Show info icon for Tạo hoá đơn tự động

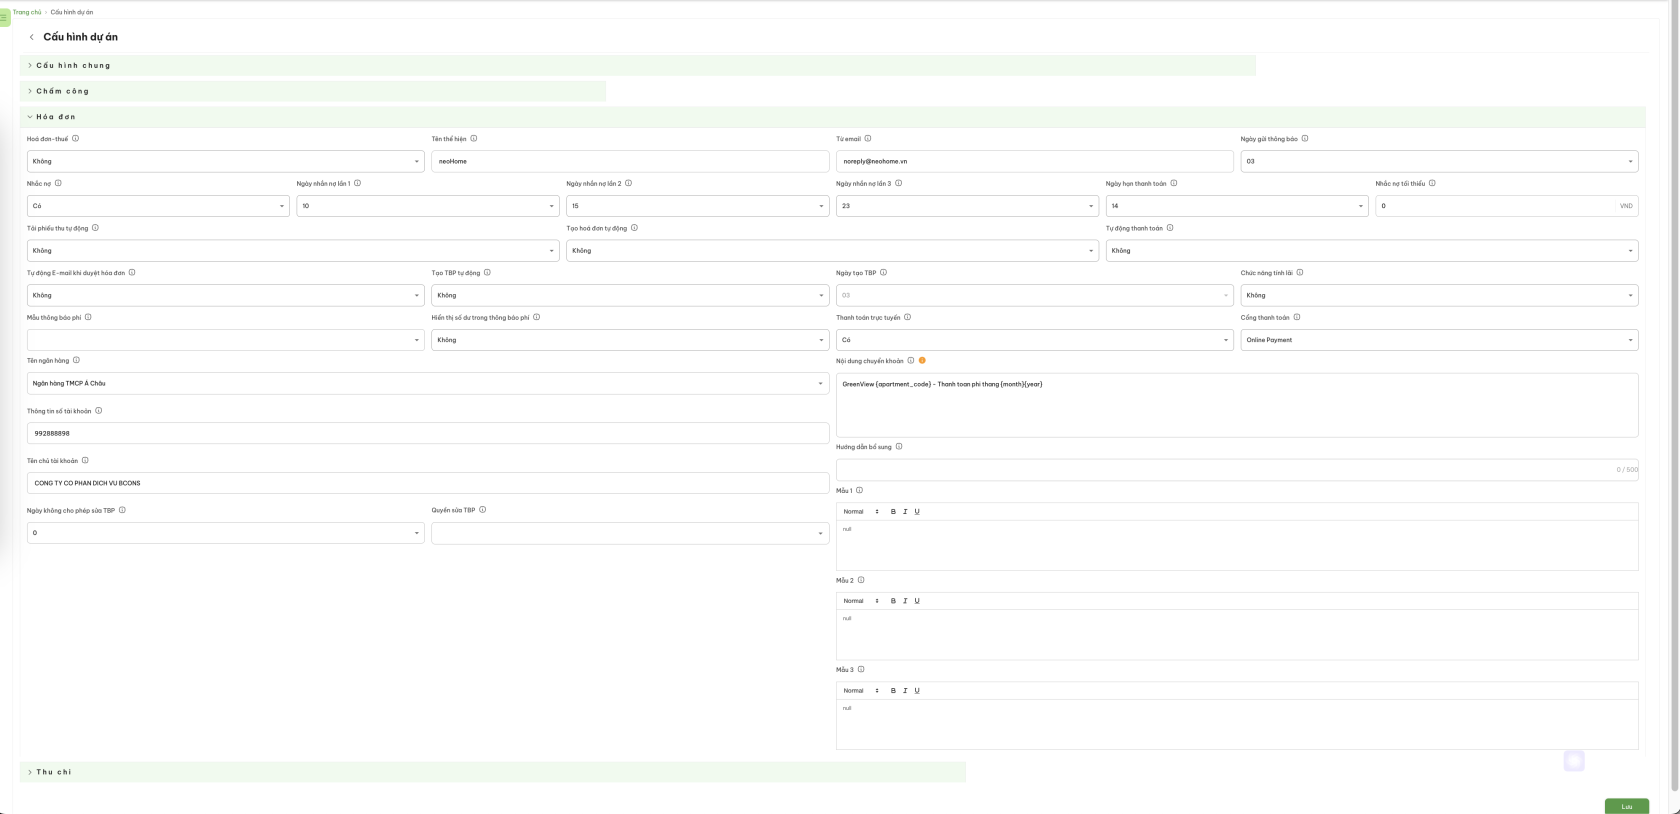point(634,228)
